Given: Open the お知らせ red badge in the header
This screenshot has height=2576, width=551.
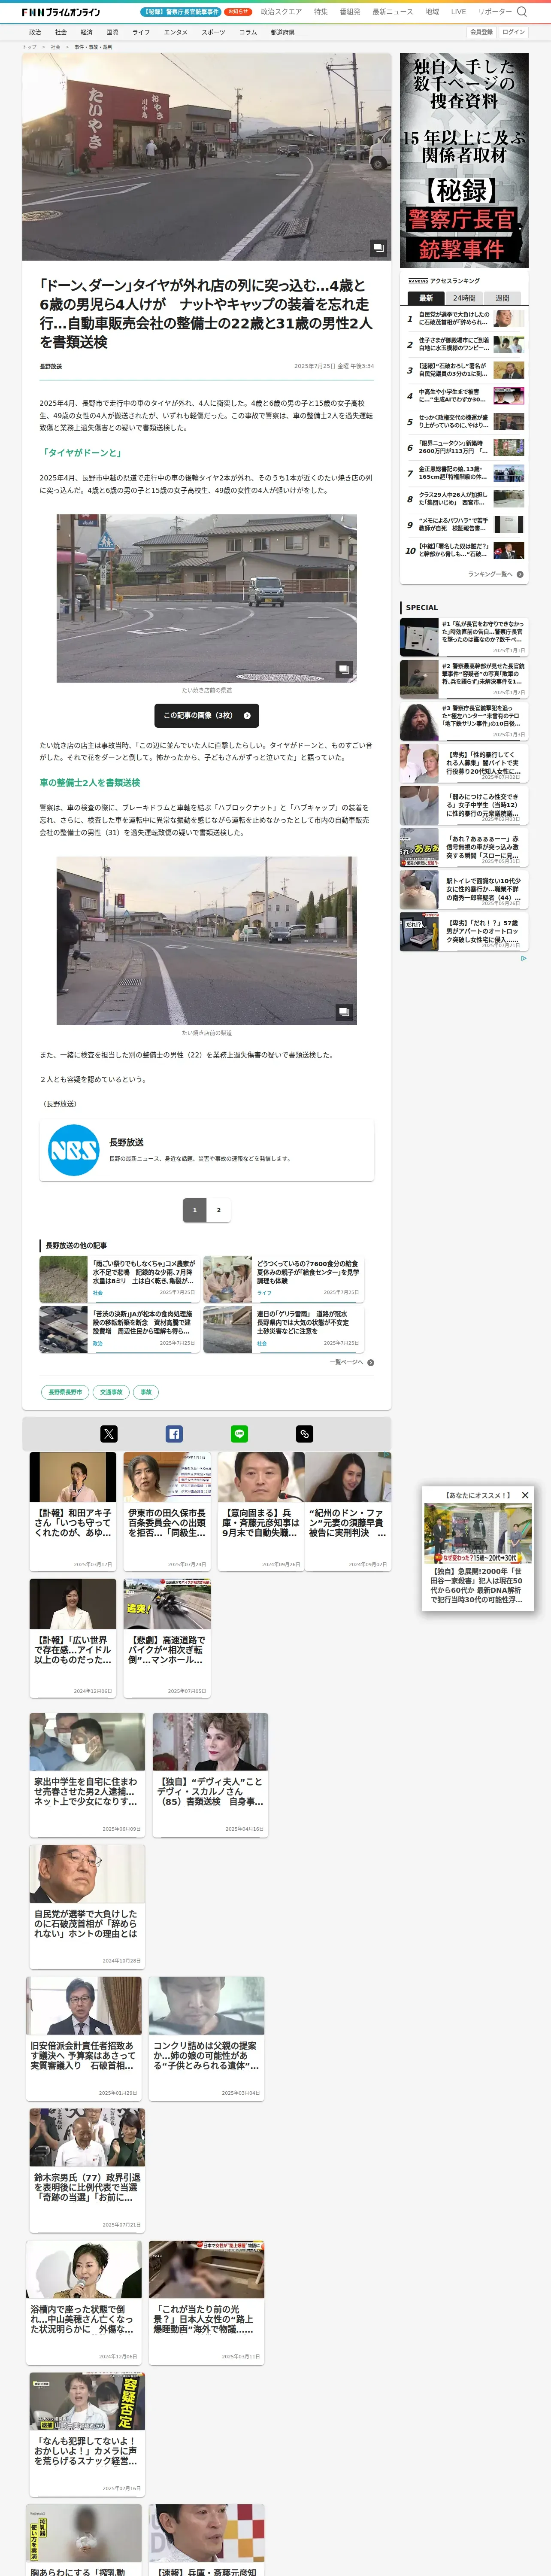Looking at the screenshot, I should pyautogui.click(x=238, y=12).
